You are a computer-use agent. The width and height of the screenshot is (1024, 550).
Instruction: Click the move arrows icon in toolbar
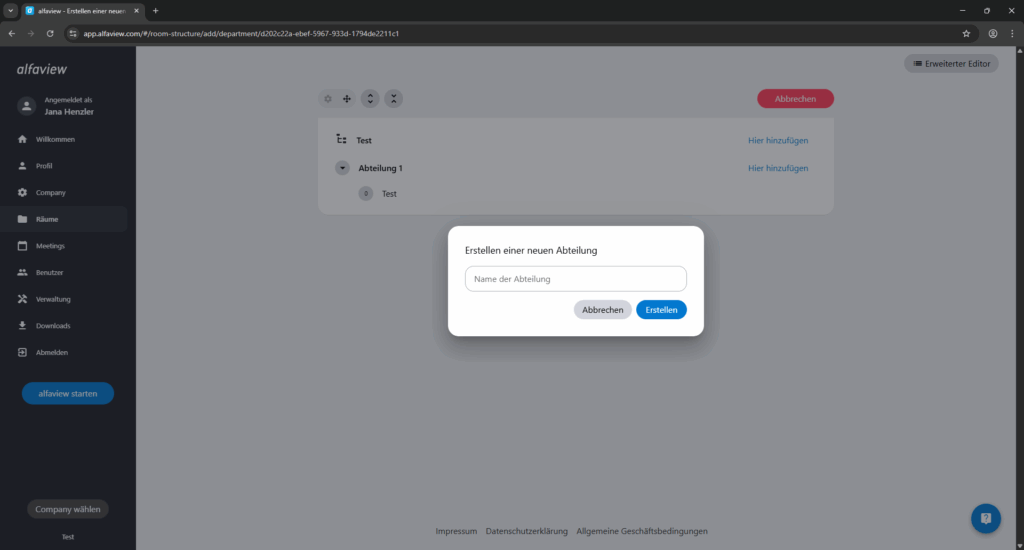(x=347, y=99)
